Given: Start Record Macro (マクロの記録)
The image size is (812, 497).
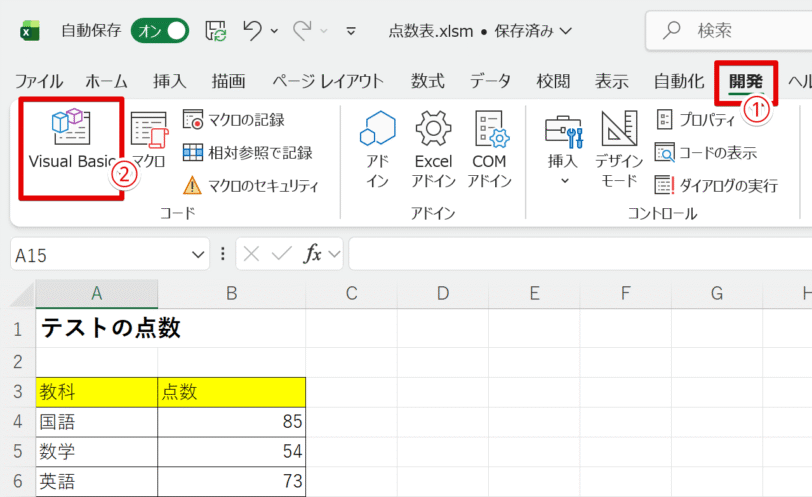Looking at the screenshot, I should (234, 120).
